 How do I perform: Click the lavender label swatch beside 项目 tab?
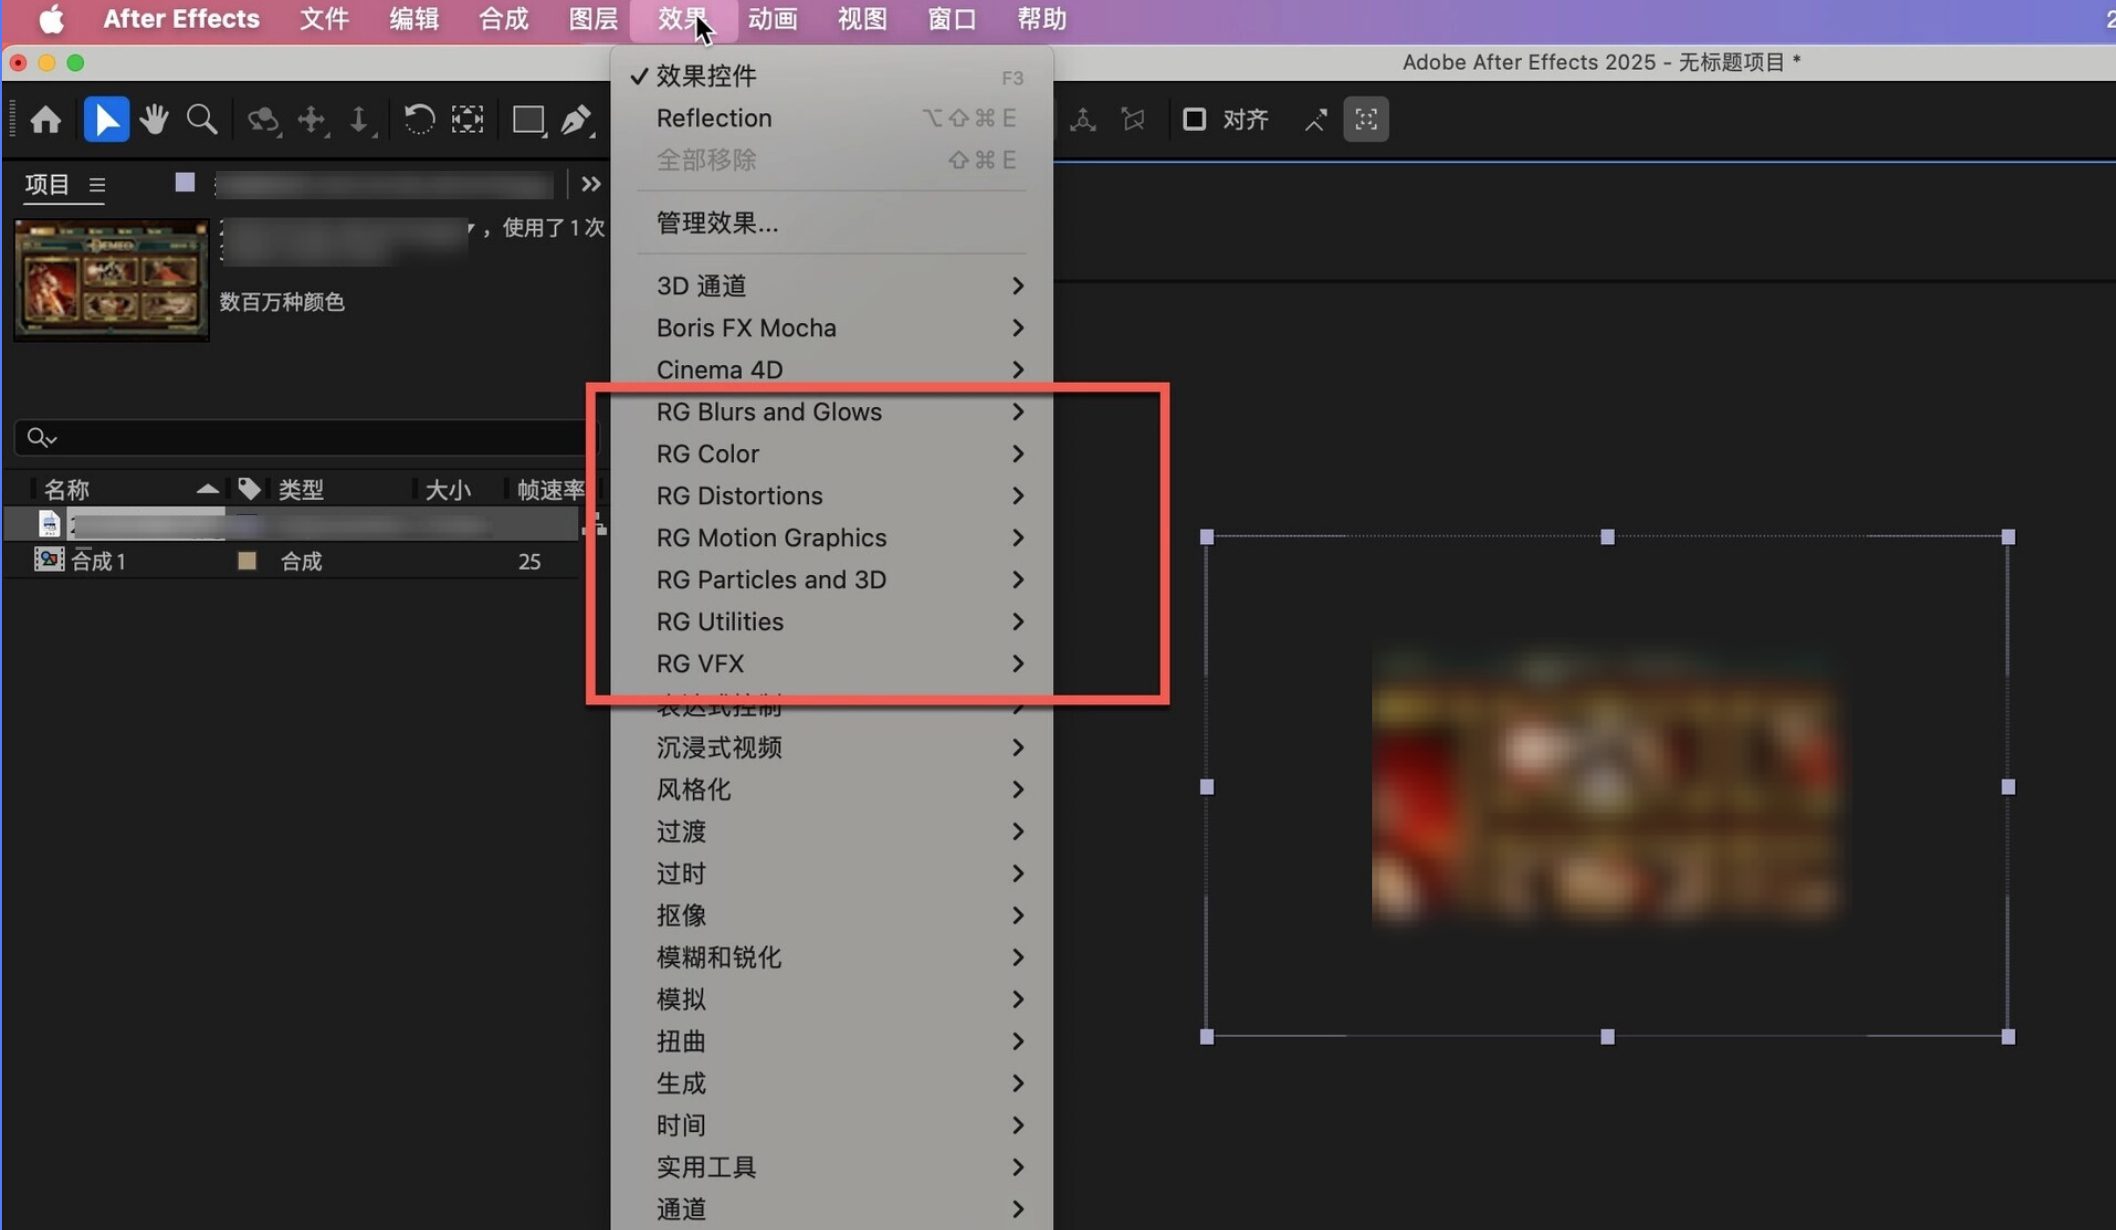pos(185,182)
